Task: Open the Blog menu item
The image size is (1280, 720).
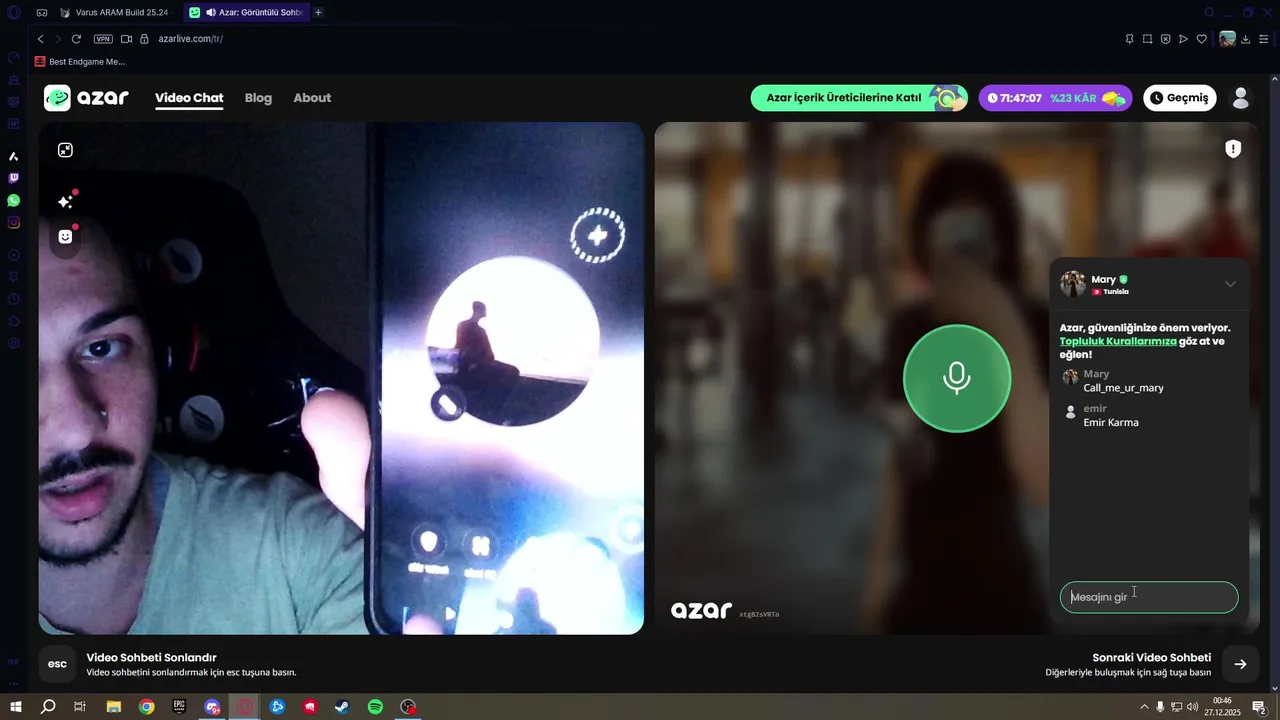Action: click(x=258, y=98)
